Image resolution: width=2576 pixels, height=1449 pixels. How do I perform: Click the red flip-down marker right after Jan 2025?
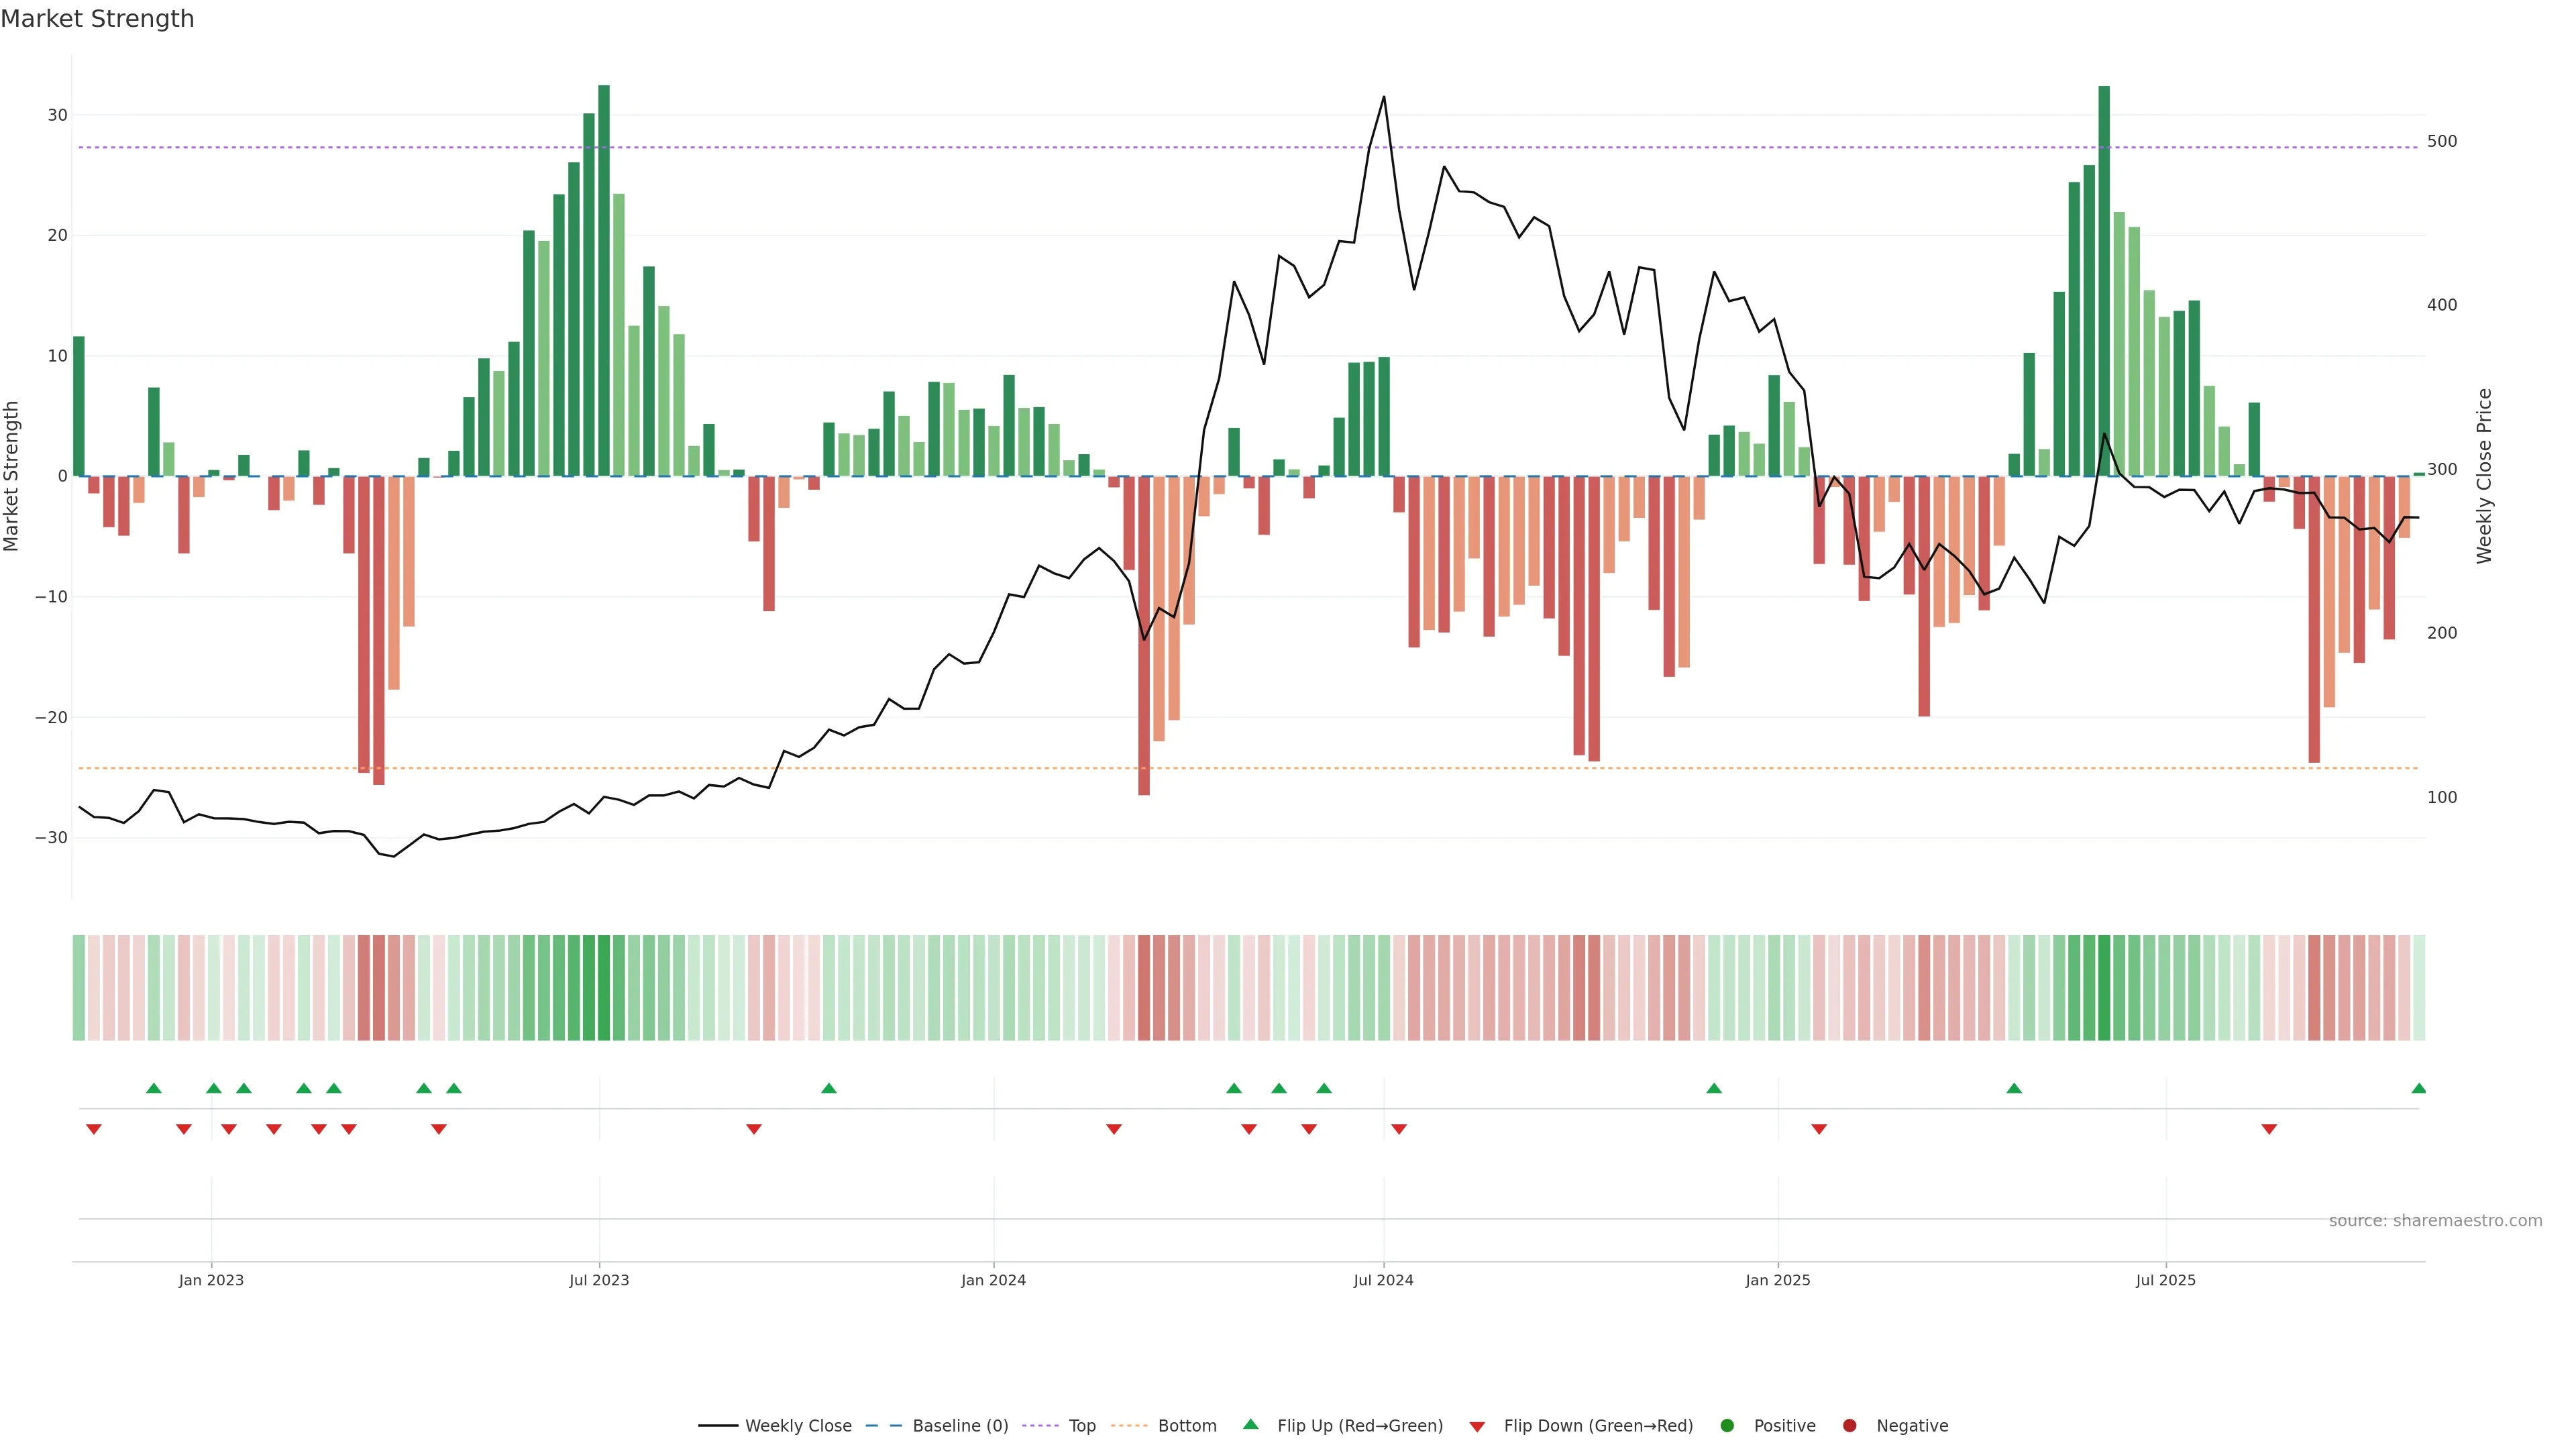1819,1129
